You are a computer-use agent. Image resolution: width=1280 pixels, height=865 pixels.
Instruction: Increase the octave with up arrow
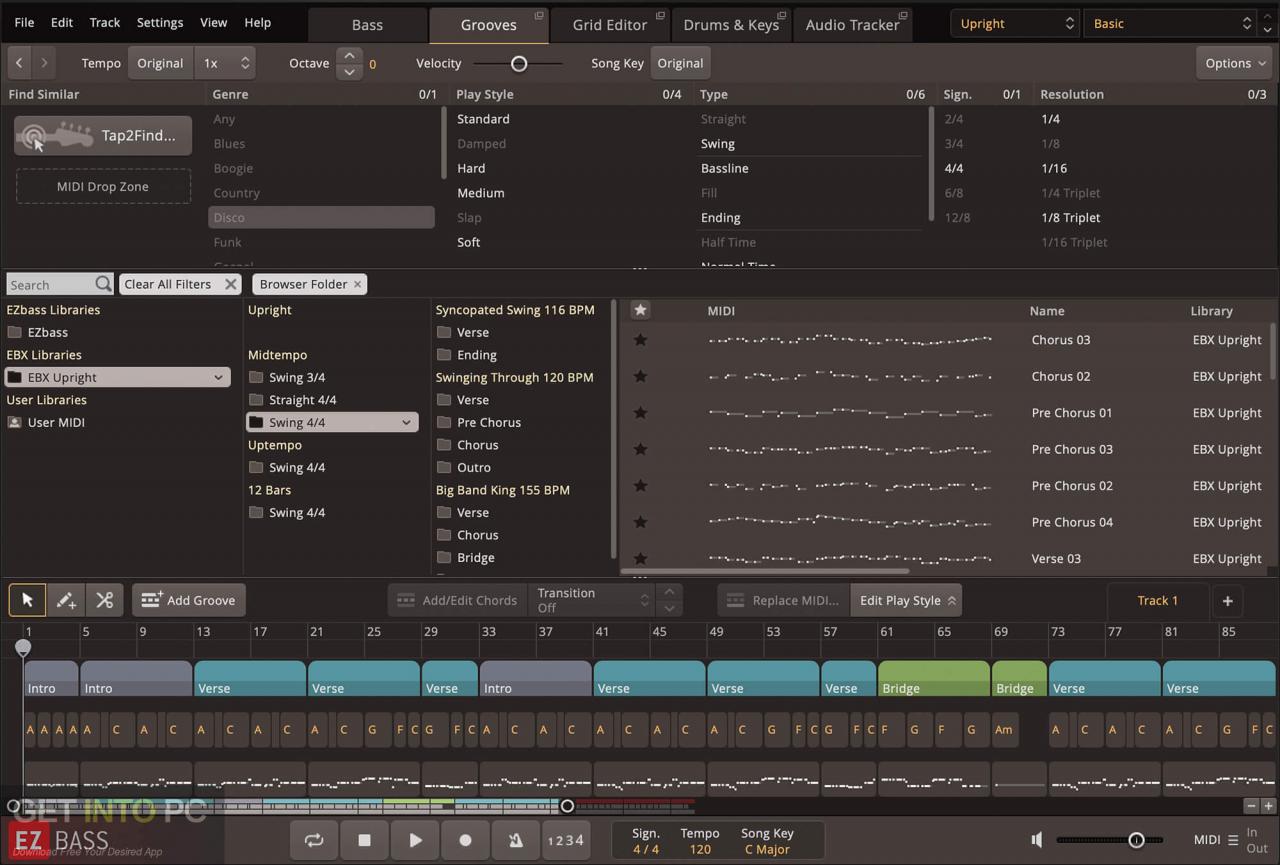pyautogui.click(x=349, y=55)
